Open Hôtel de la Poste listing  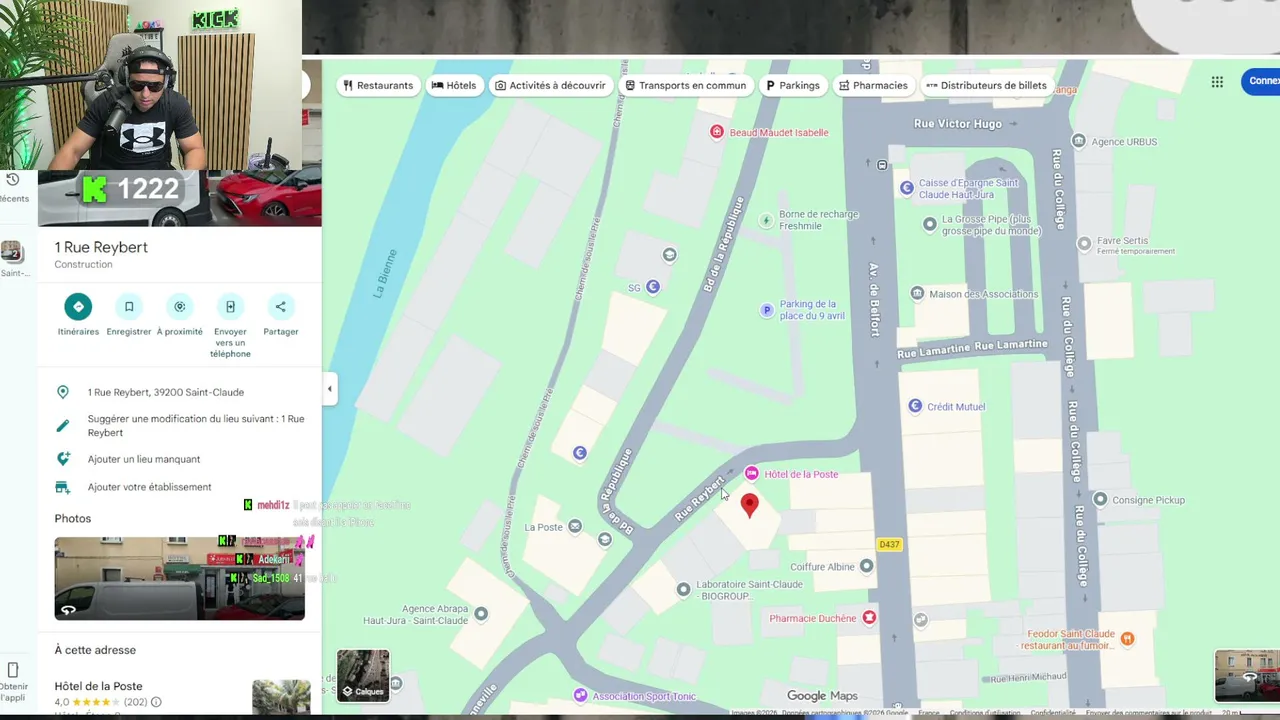pos(98,686)
